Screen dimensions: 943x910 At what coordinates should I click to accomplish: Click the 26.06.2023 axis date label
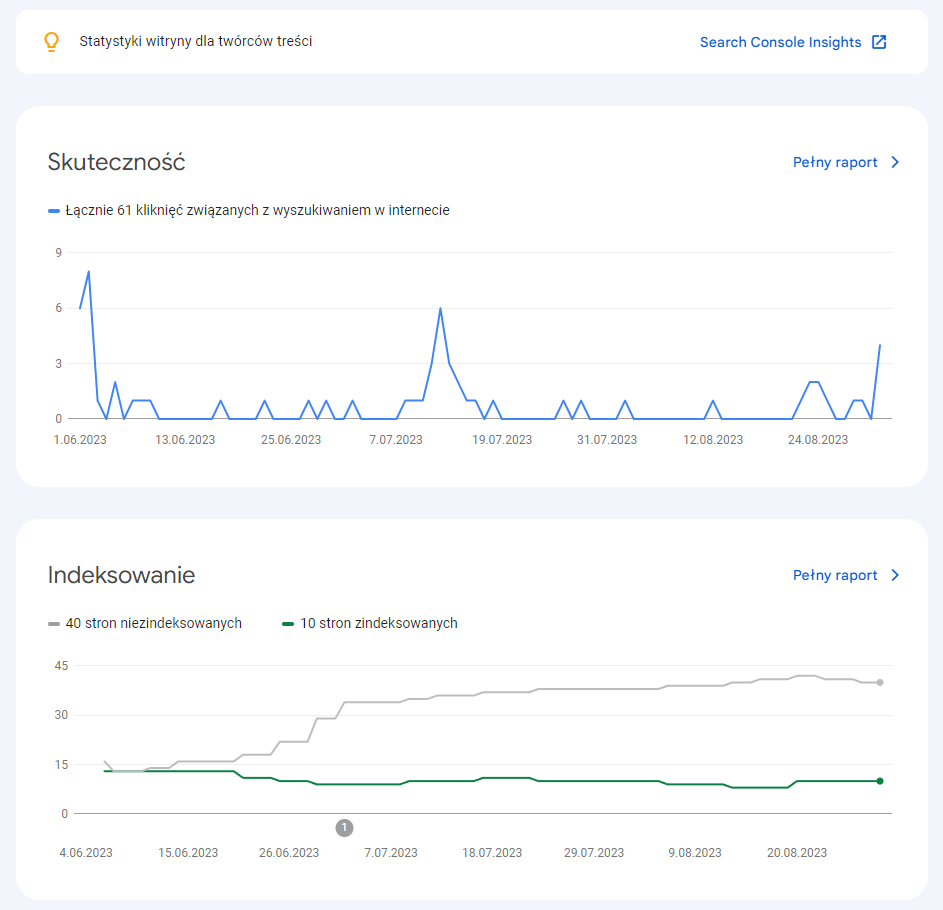click(289, 853)
